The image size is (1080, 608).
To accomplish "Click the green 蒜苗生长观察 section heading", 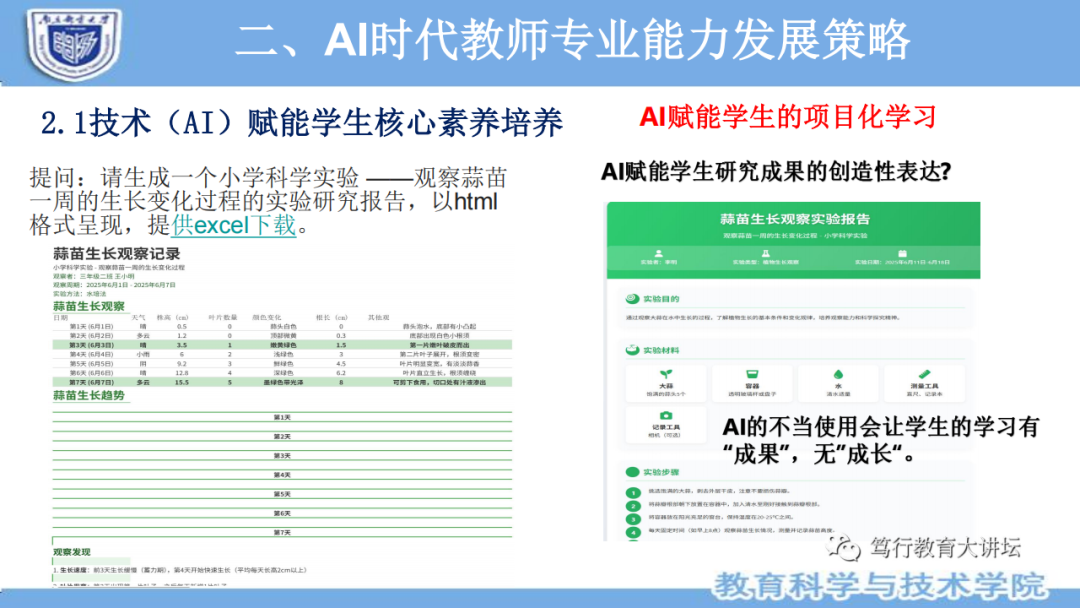I will click(89, 306).
